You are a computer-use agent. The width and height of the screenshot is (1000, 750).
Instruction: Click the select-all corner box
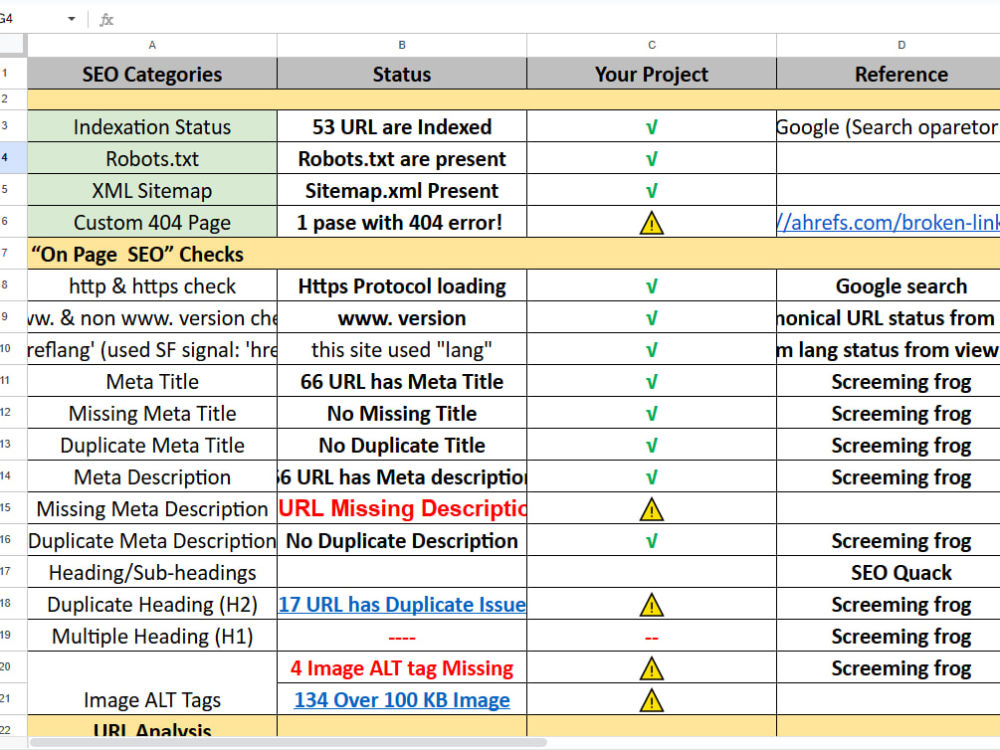(13, 45)
